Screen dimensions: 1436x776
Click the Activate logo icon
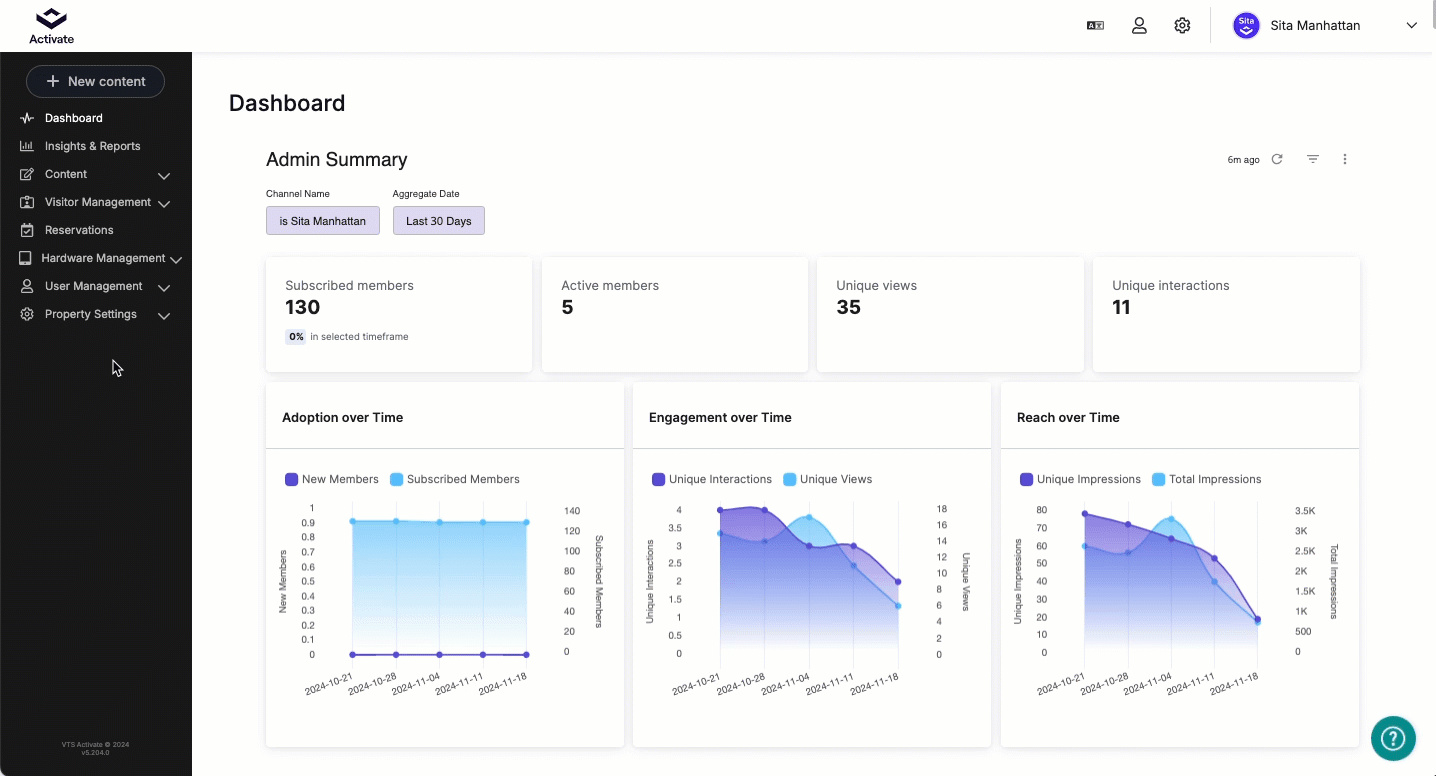51,20
